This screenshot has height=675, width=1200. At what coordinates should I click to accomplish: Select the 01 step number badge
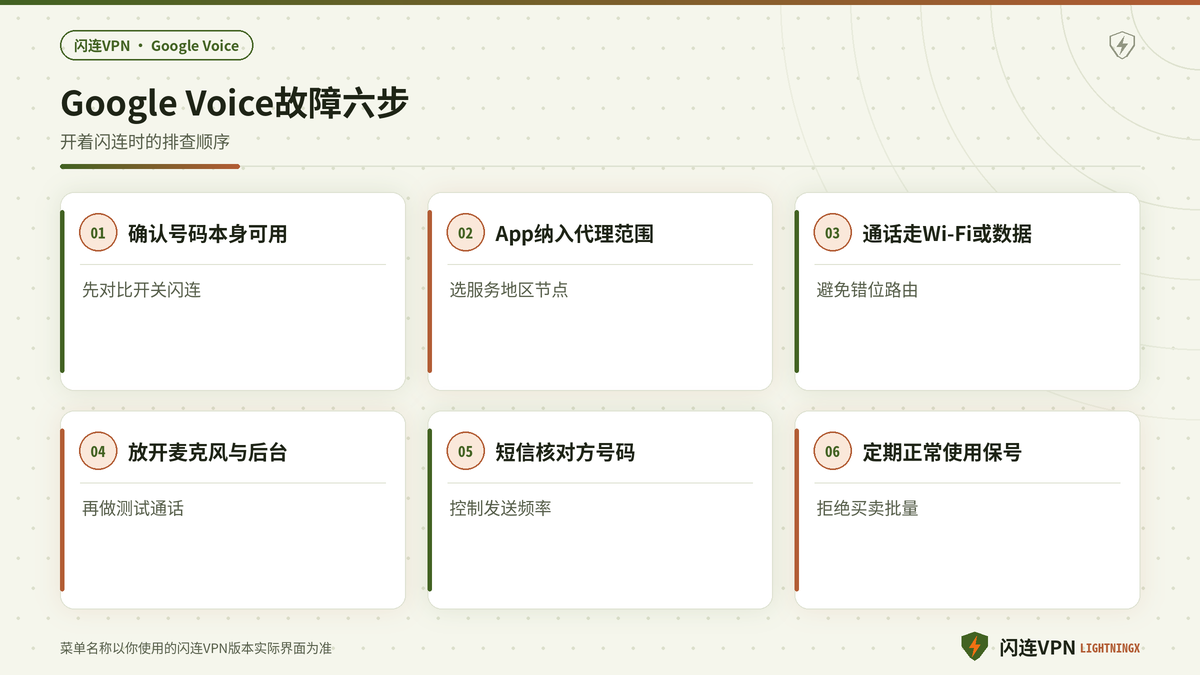point(98,233)
